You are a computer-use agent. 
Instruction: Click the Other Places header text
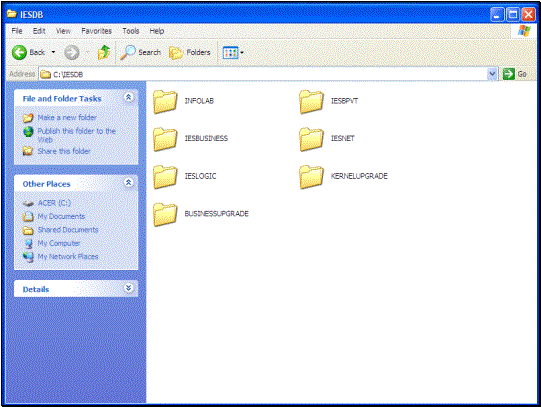pyautogui.click(x=46, y=184)
